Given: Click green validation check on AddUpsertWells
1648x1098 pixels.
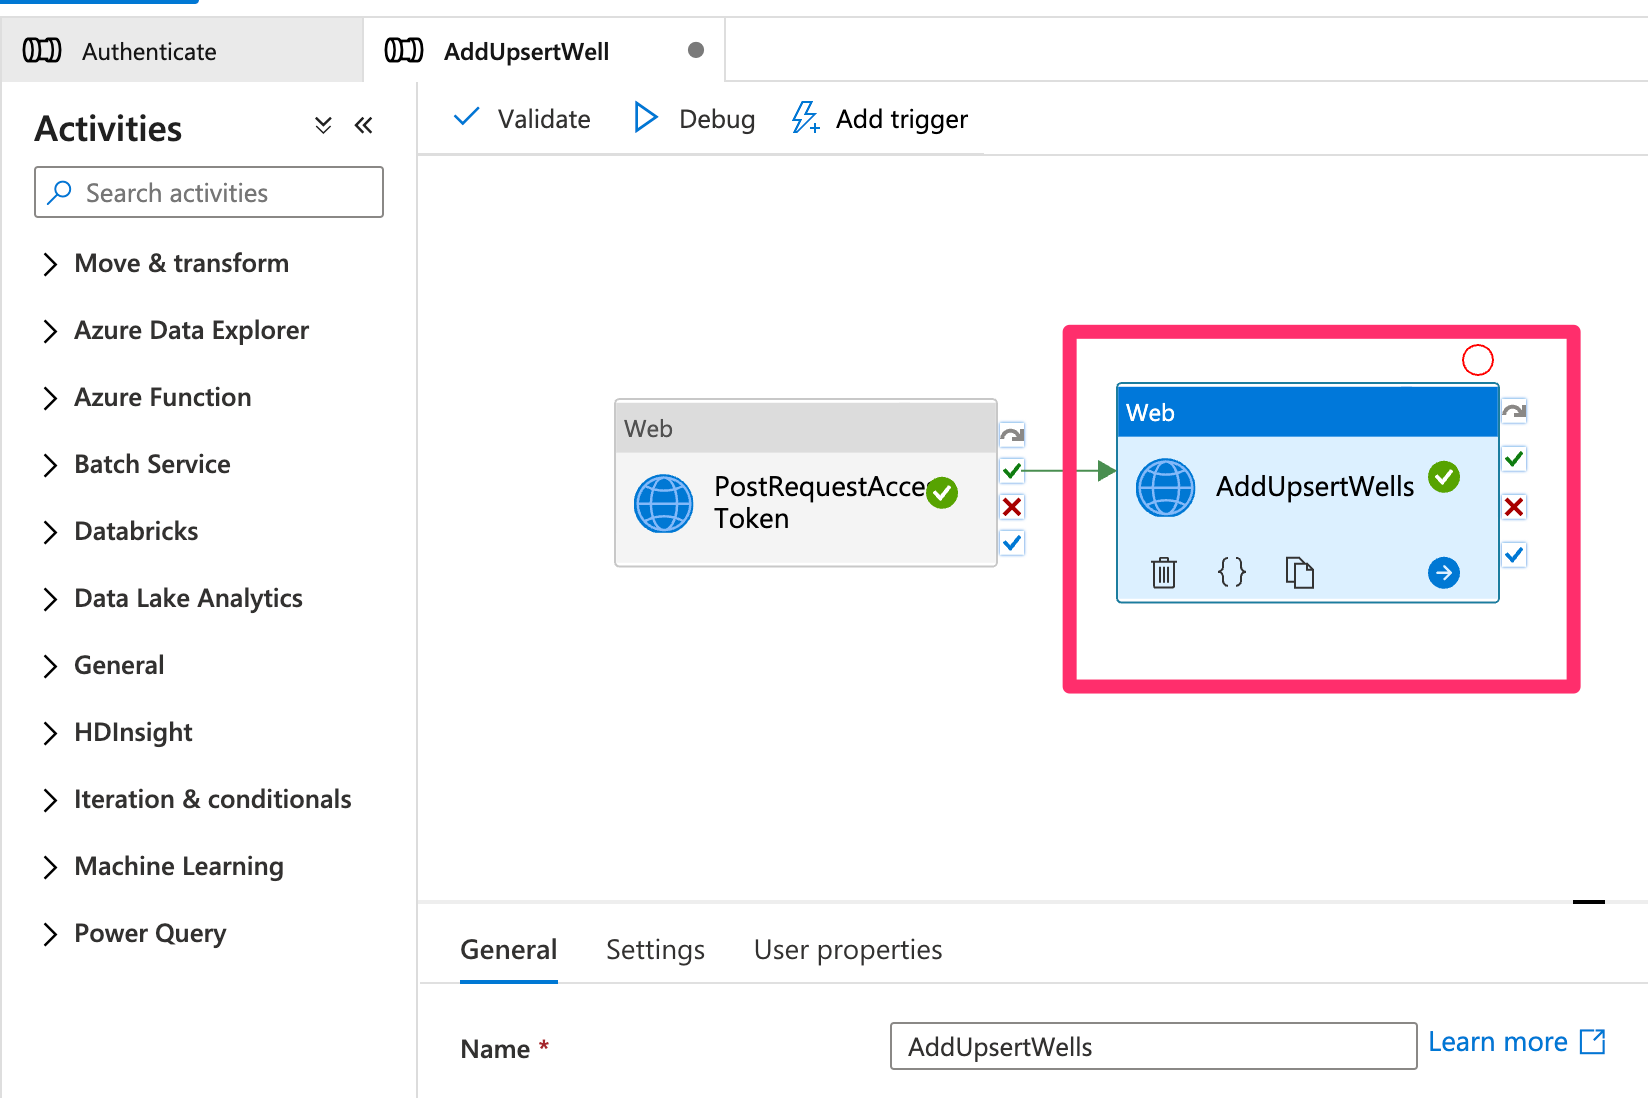Looking at the screenshot, I should (1444, 477).
